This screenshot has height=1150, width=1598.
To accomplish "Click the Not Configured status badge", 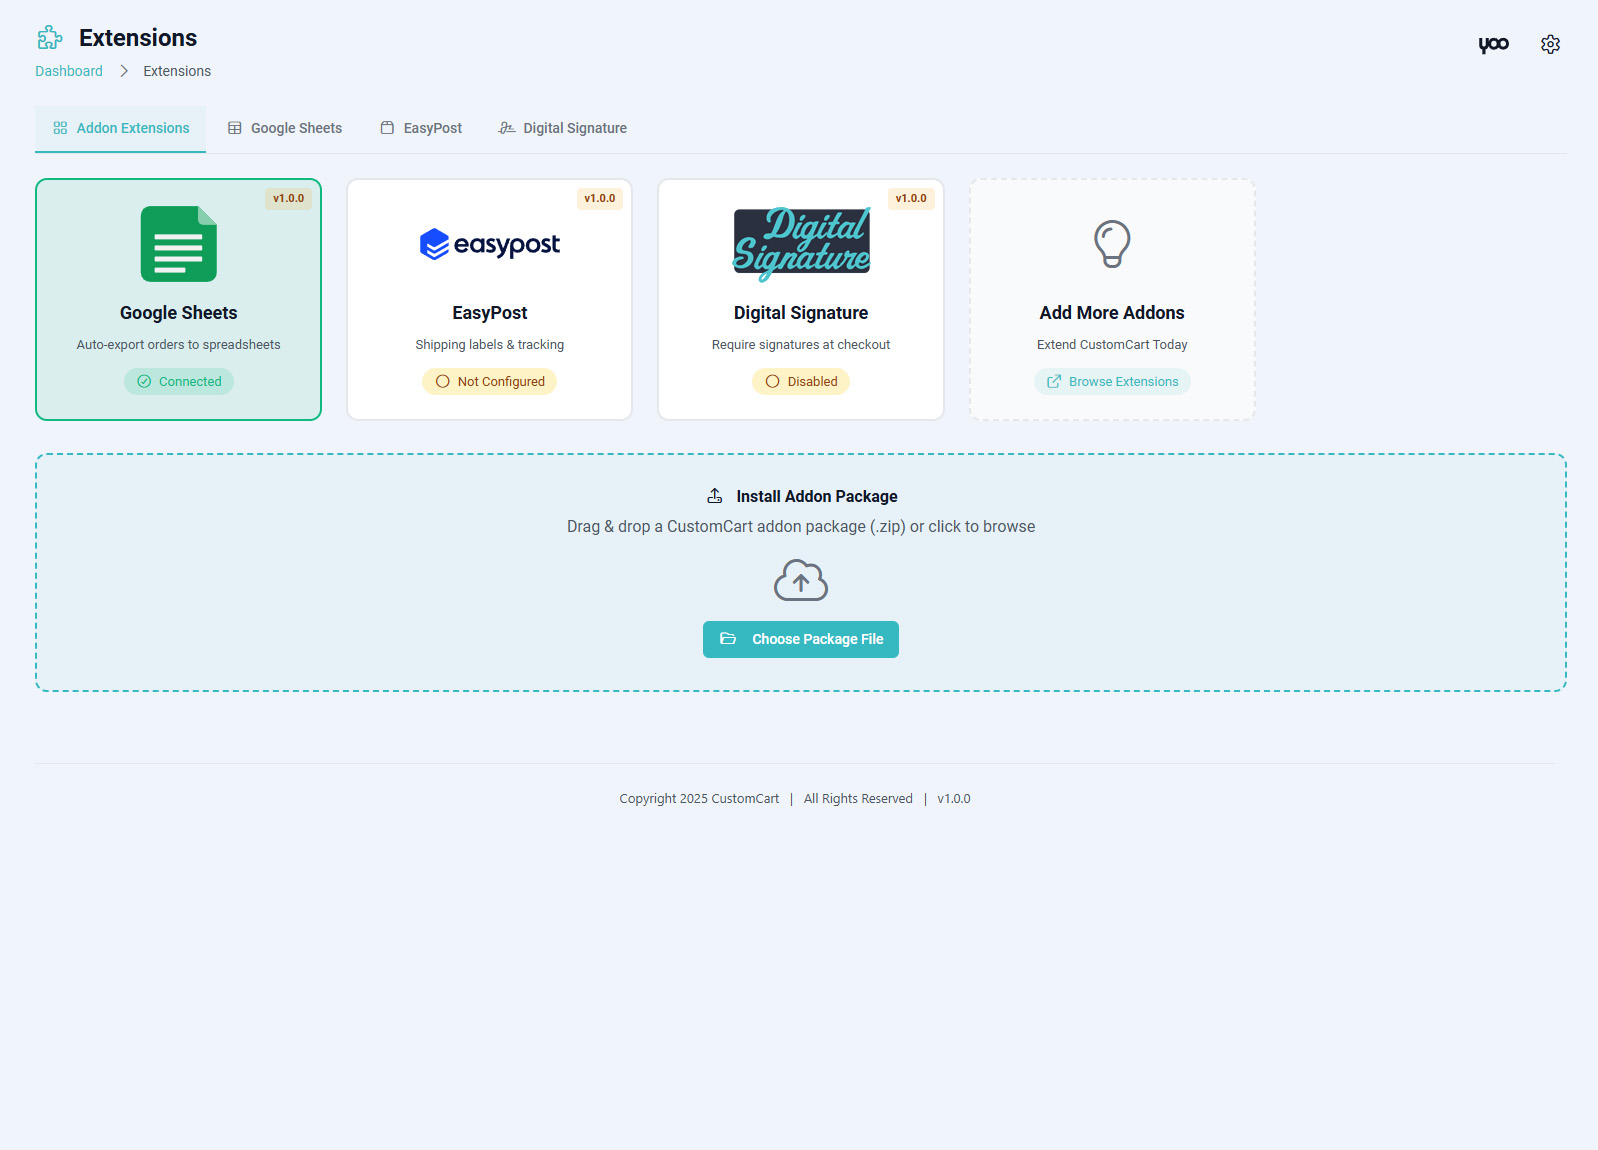I will 490,382.
